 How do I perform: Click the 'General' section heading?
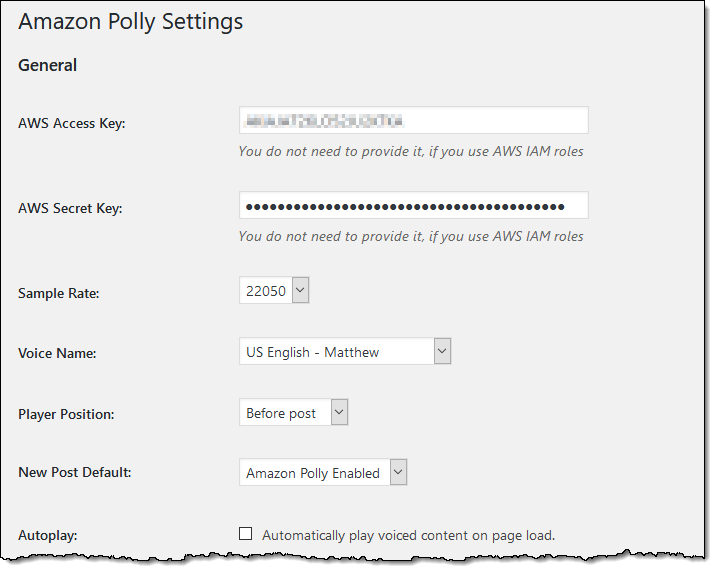pos(47,66)
